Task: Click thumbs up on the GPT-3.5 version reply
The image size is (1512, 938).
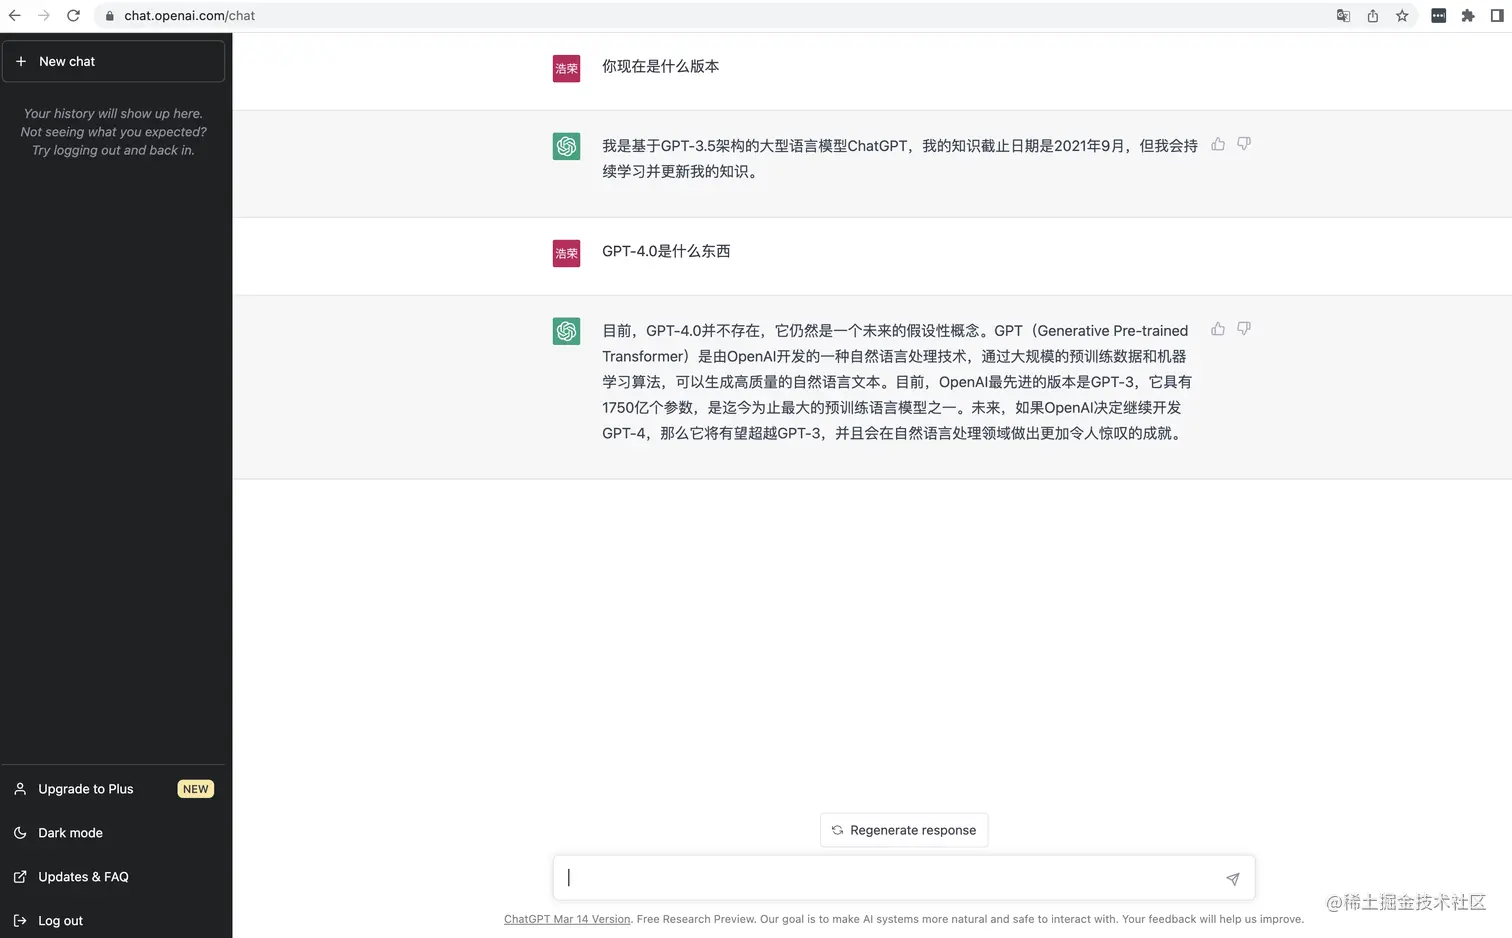Action: coord(1218,144)
